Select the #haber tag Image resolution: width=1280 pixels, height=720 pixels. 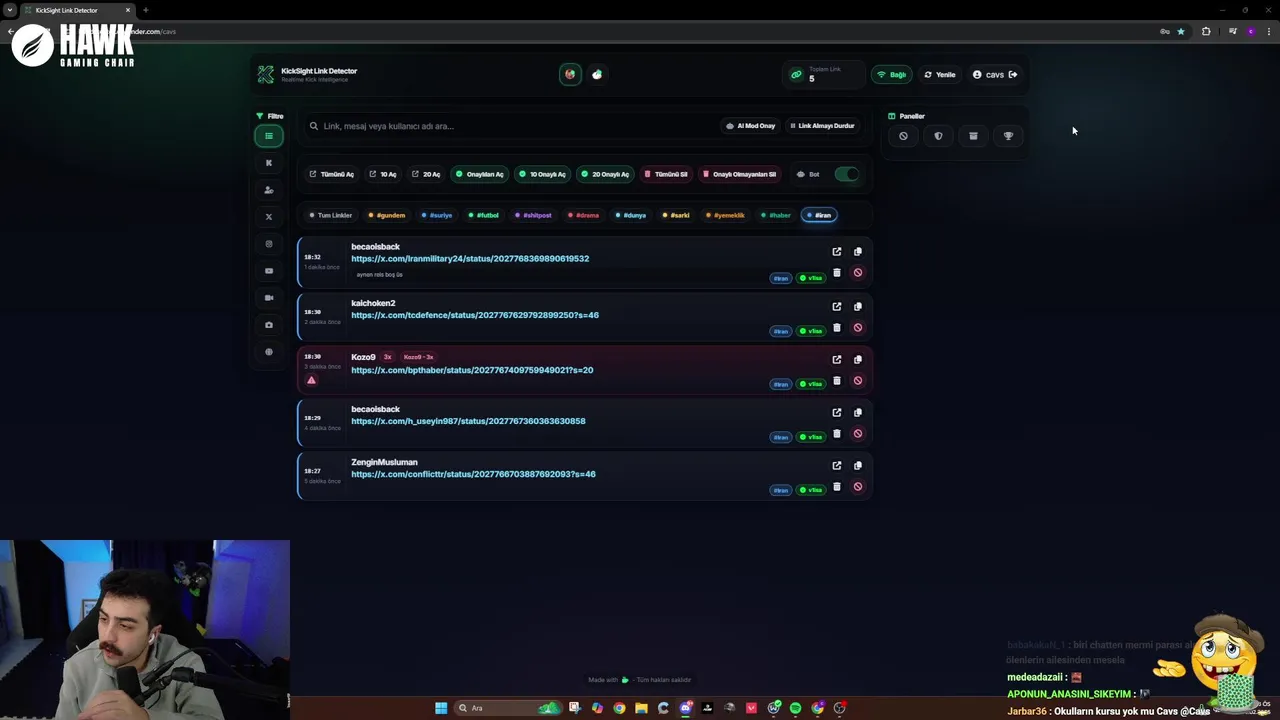point(776,215)
